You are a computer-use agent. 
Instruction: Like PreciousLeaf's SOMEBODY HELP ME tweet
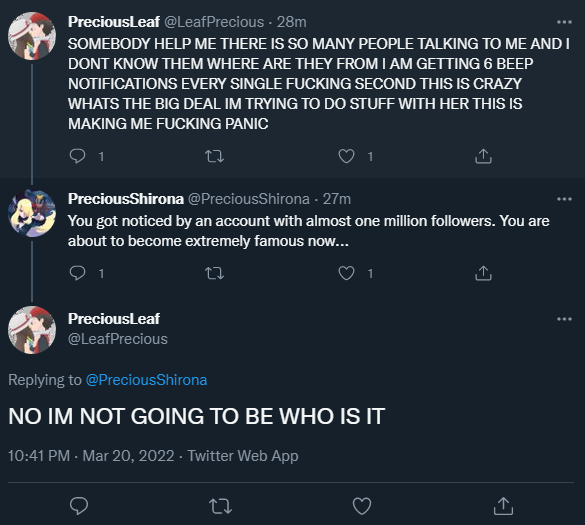(346, 156)
